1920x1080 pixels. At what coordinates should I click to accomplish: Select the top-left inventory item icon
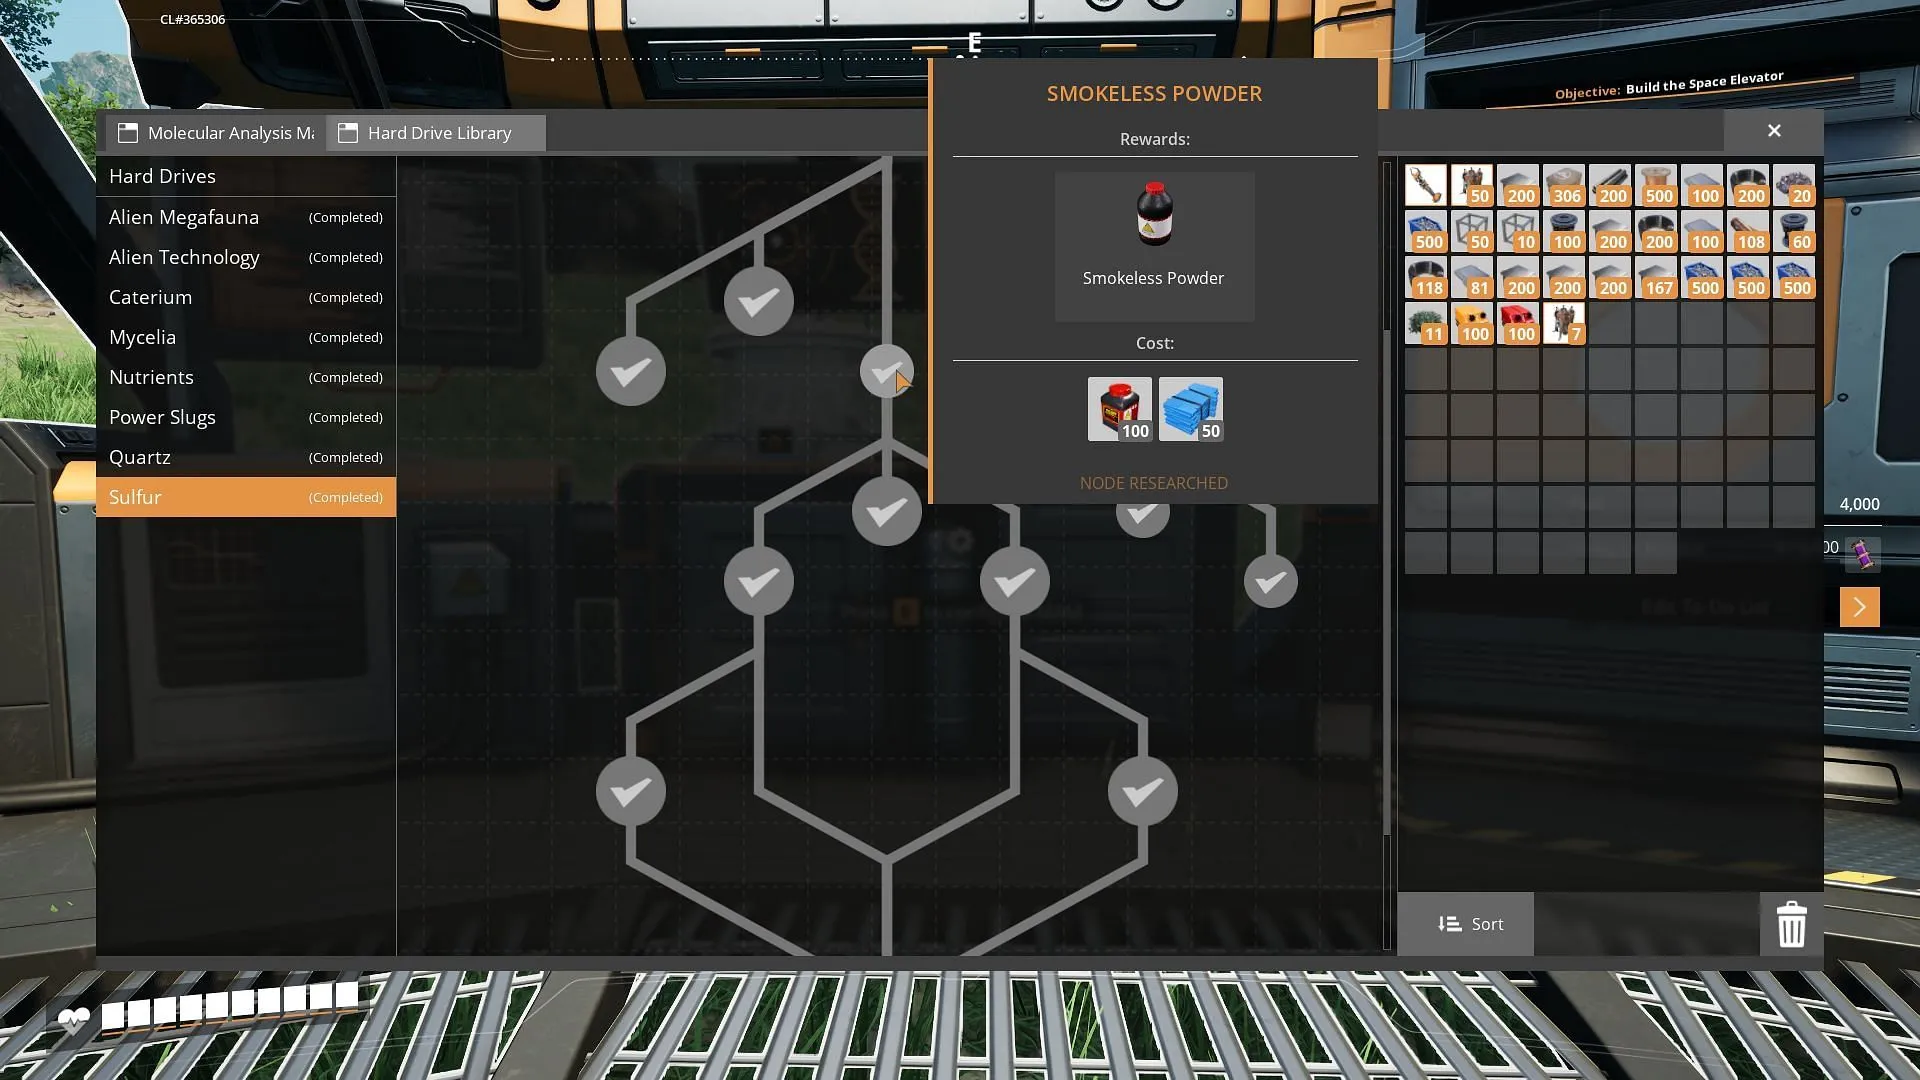(x=1425, y=185)
